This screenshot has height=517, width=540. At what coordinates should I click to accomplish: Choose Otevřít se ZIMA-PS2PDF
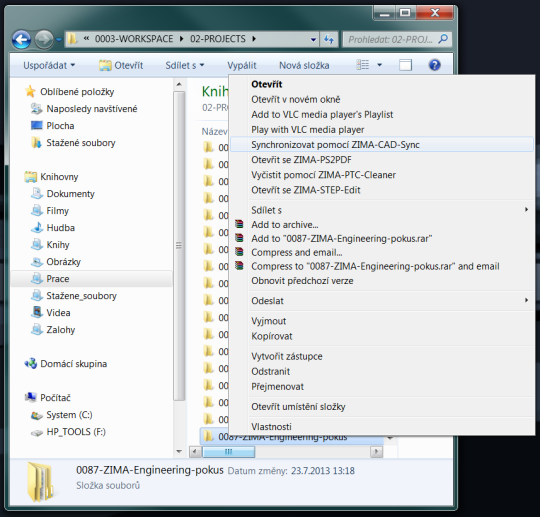(382, 160)
